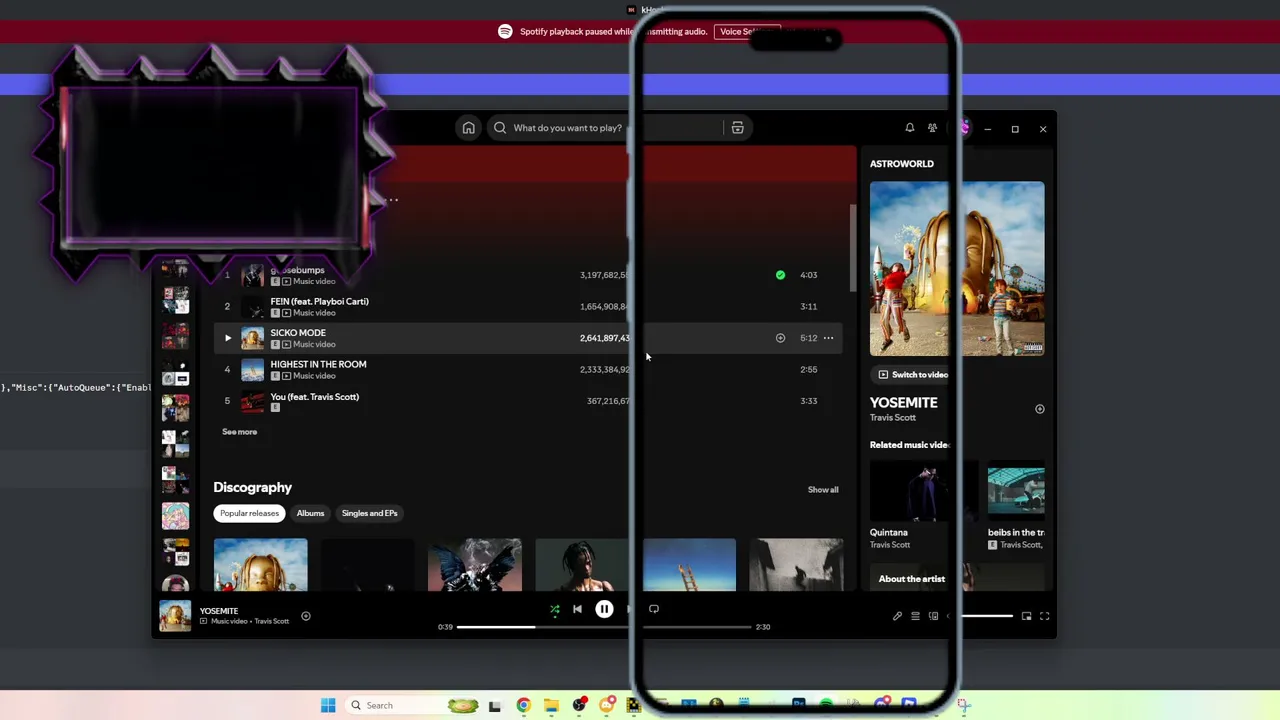
Task: Open Snipping Tool at taskbar's right end
Action: click(962, 706)
